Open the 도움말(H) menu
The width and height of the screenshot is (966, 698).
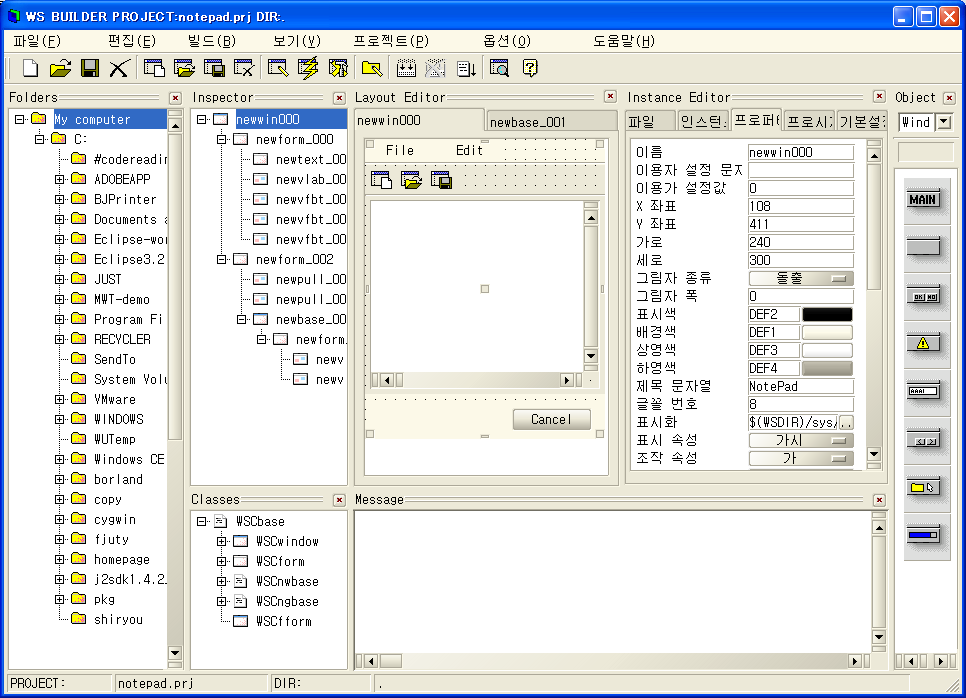click(x=624, y=41)
